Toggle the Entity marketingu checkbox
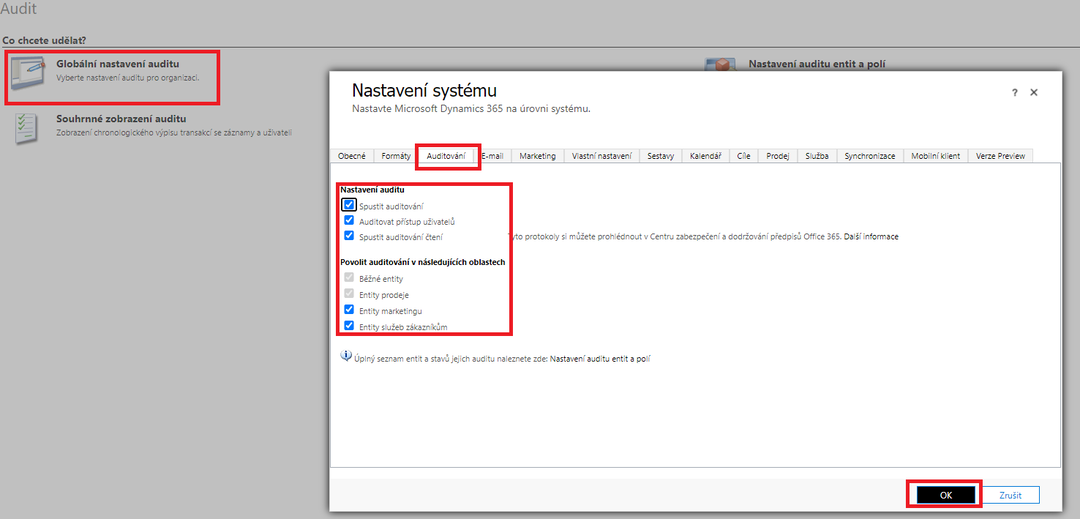 [x=349, y=310]
